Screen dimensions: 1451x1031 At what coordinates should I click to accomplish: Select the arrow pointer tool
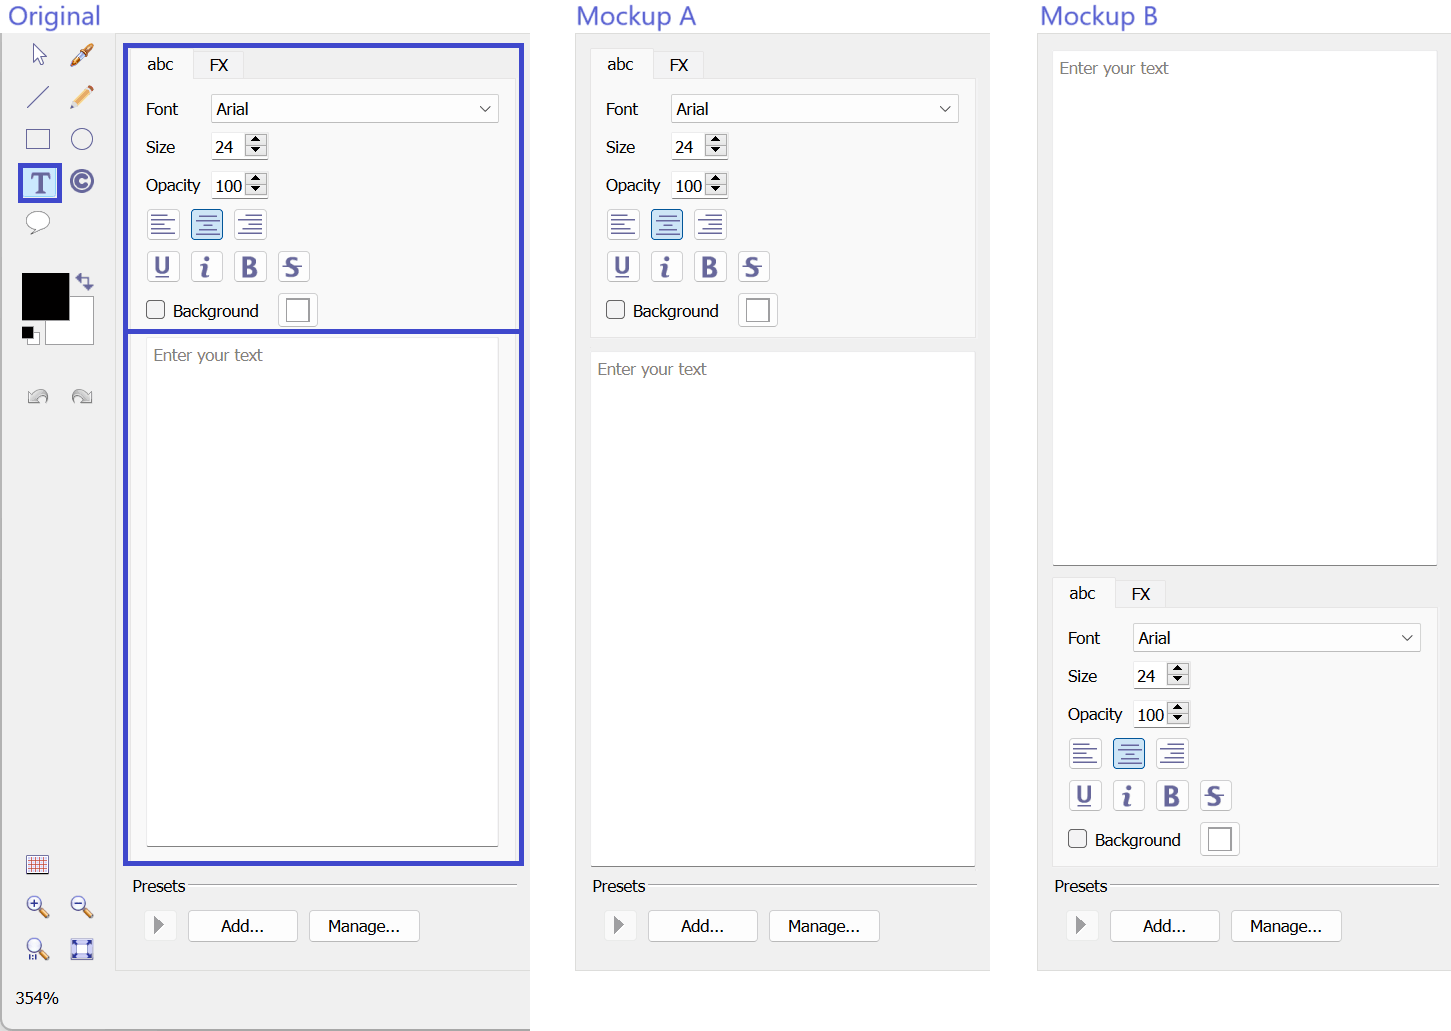coord(39,55)
